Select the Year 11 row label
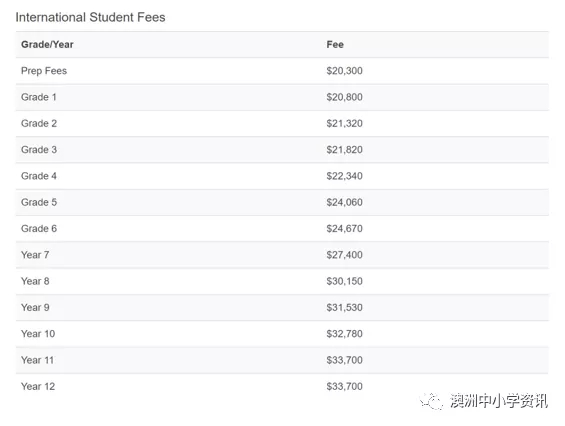565x426 pixels. coord(37,360)
